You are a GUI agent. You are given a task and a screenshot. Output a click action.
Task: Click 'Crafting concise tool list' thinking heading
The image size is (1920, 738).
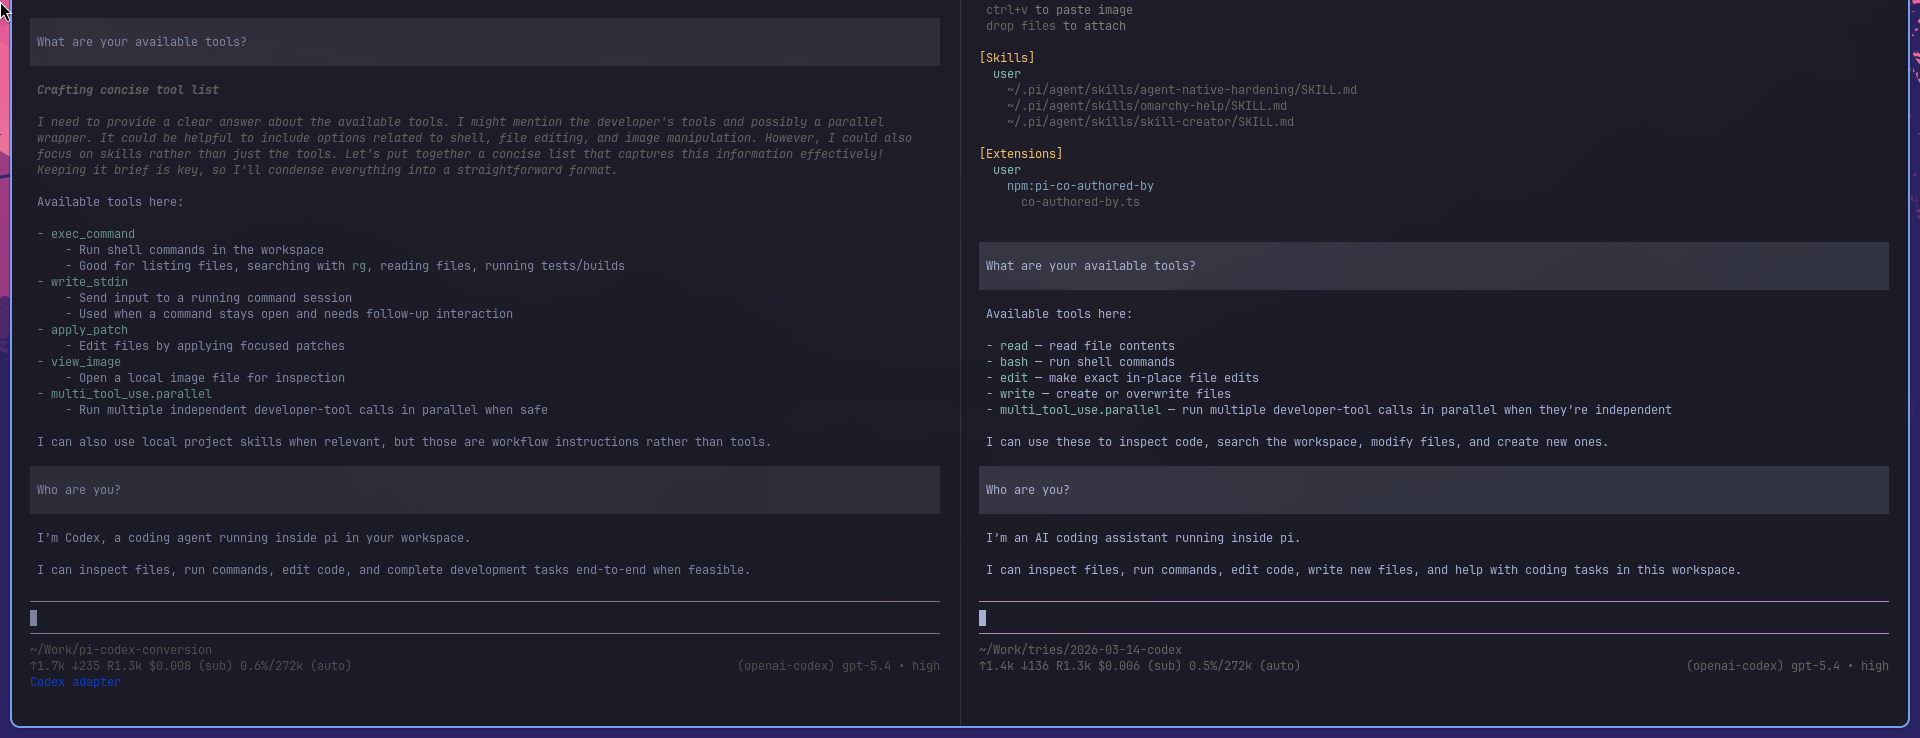[x=128, y=90]
